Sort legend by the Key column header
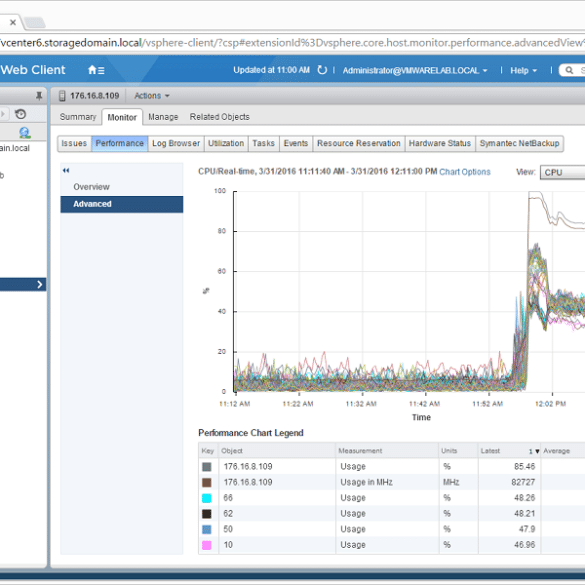Screen dimensions: 585x585 click(208, 451)
